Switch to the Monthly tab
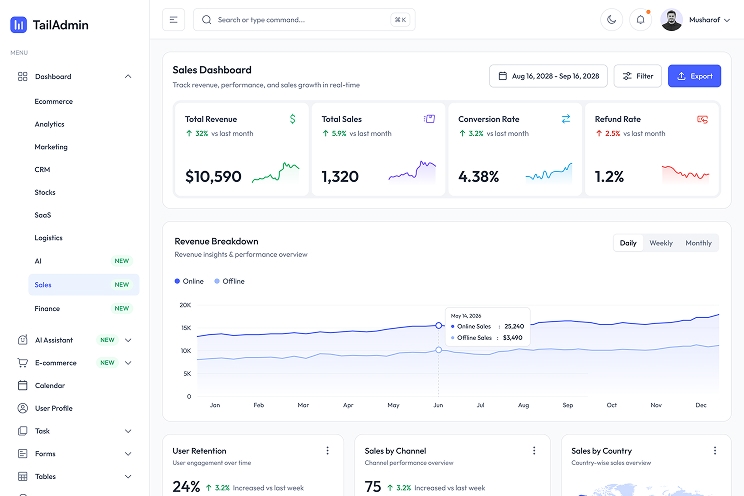Image resolution: width=744 pixels, height=496 pixels. tap(698, 243)
